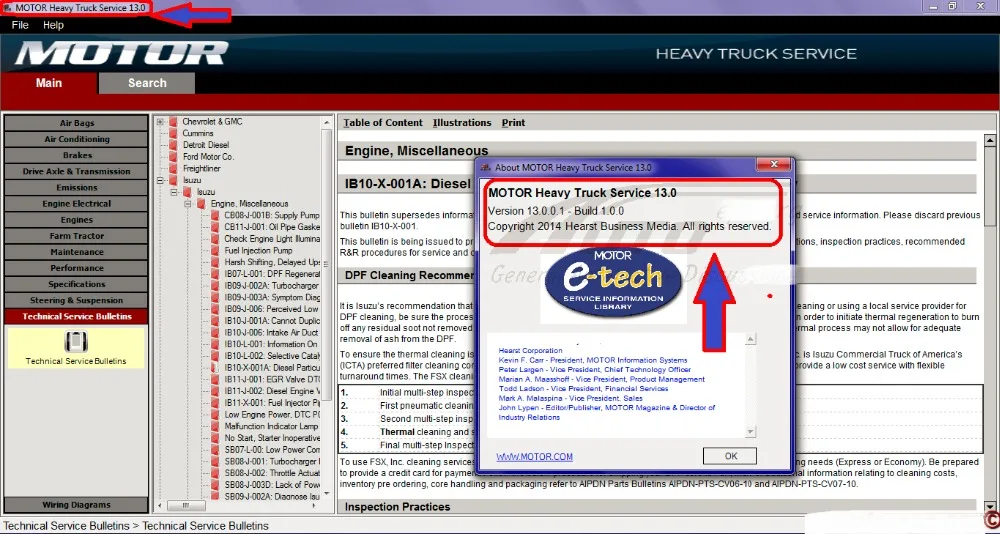The image size is (1000, 534).
Task: Select the Technical Service Bulletins header
Action: (x=77, y=316)
